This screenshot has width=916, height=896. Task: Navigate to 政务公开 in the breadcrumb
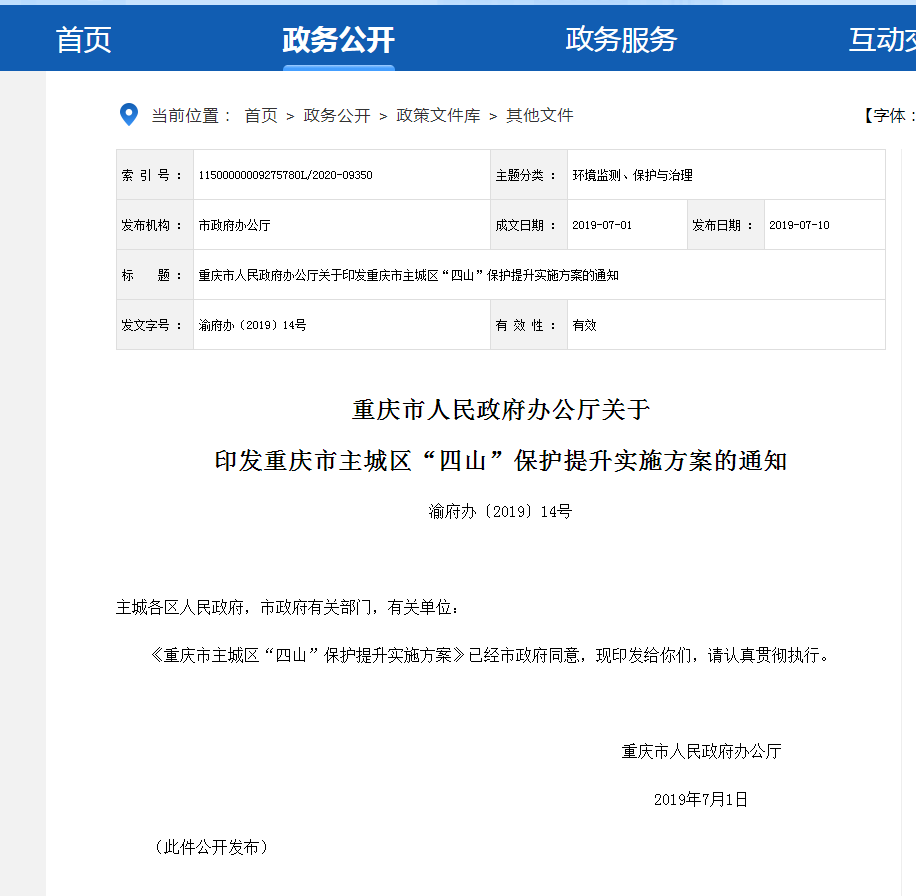point(337,116)
